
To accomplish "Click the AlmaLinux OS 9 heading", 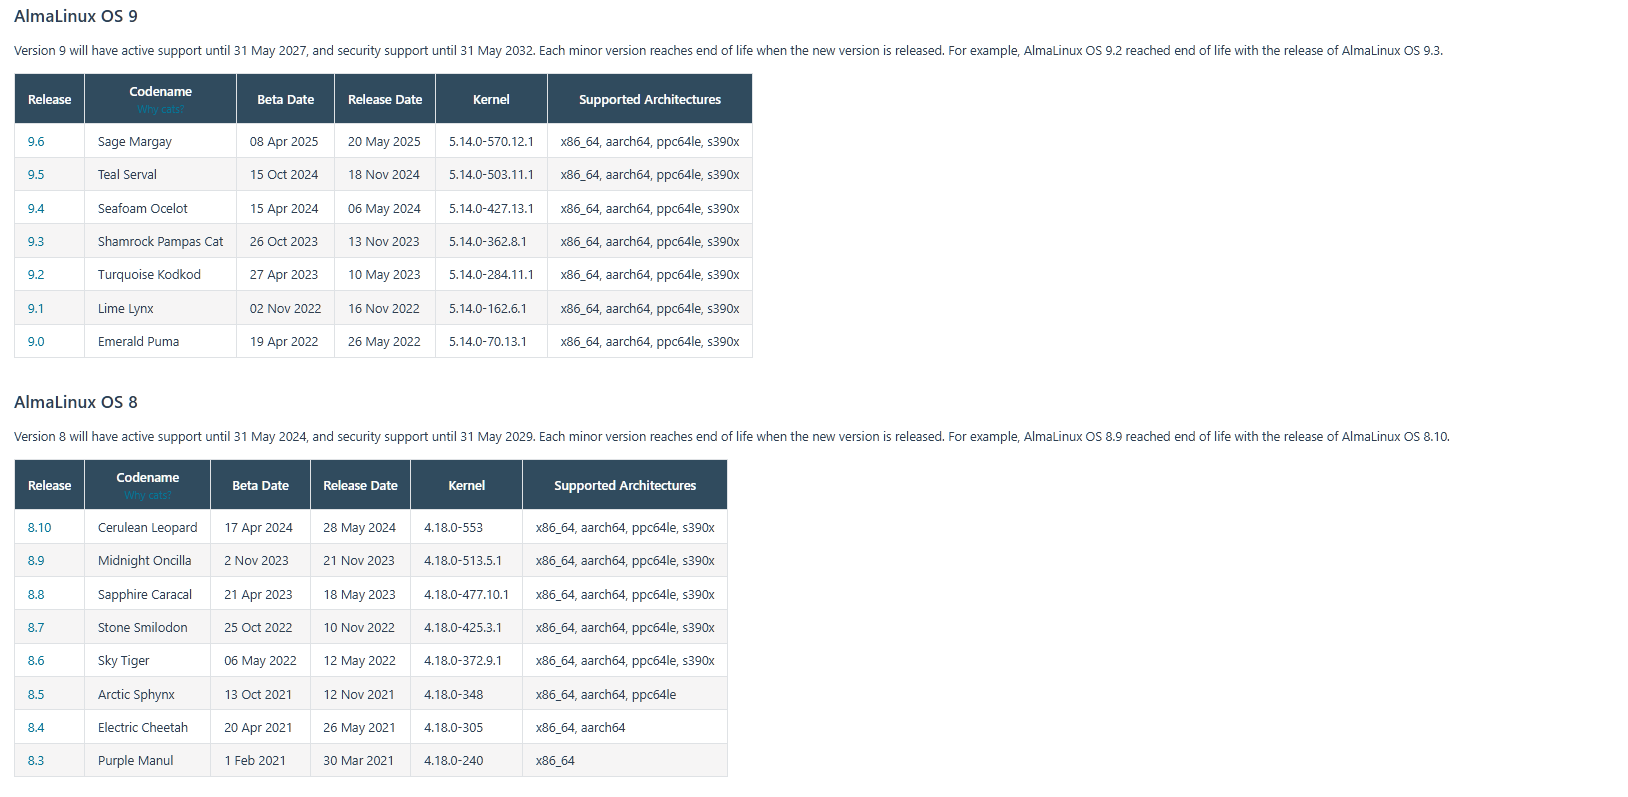I will pos(76,16).
